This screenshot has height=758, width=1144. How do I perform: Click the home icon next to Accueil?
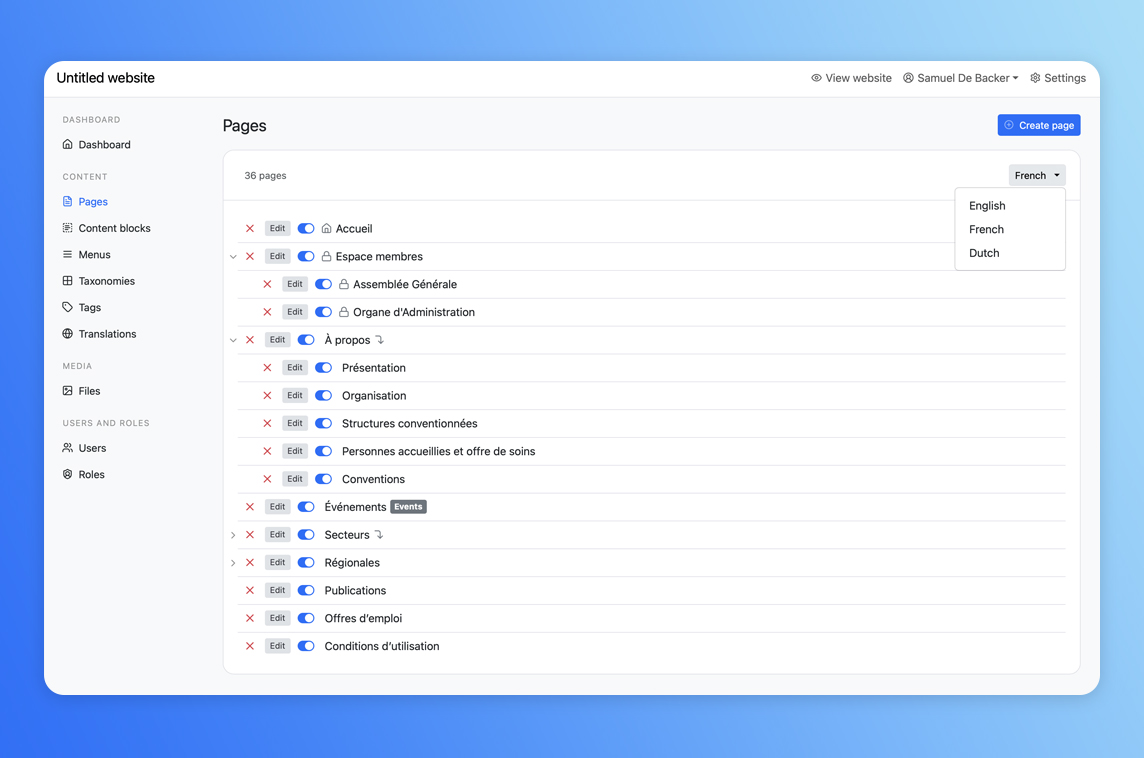[326, 229]
